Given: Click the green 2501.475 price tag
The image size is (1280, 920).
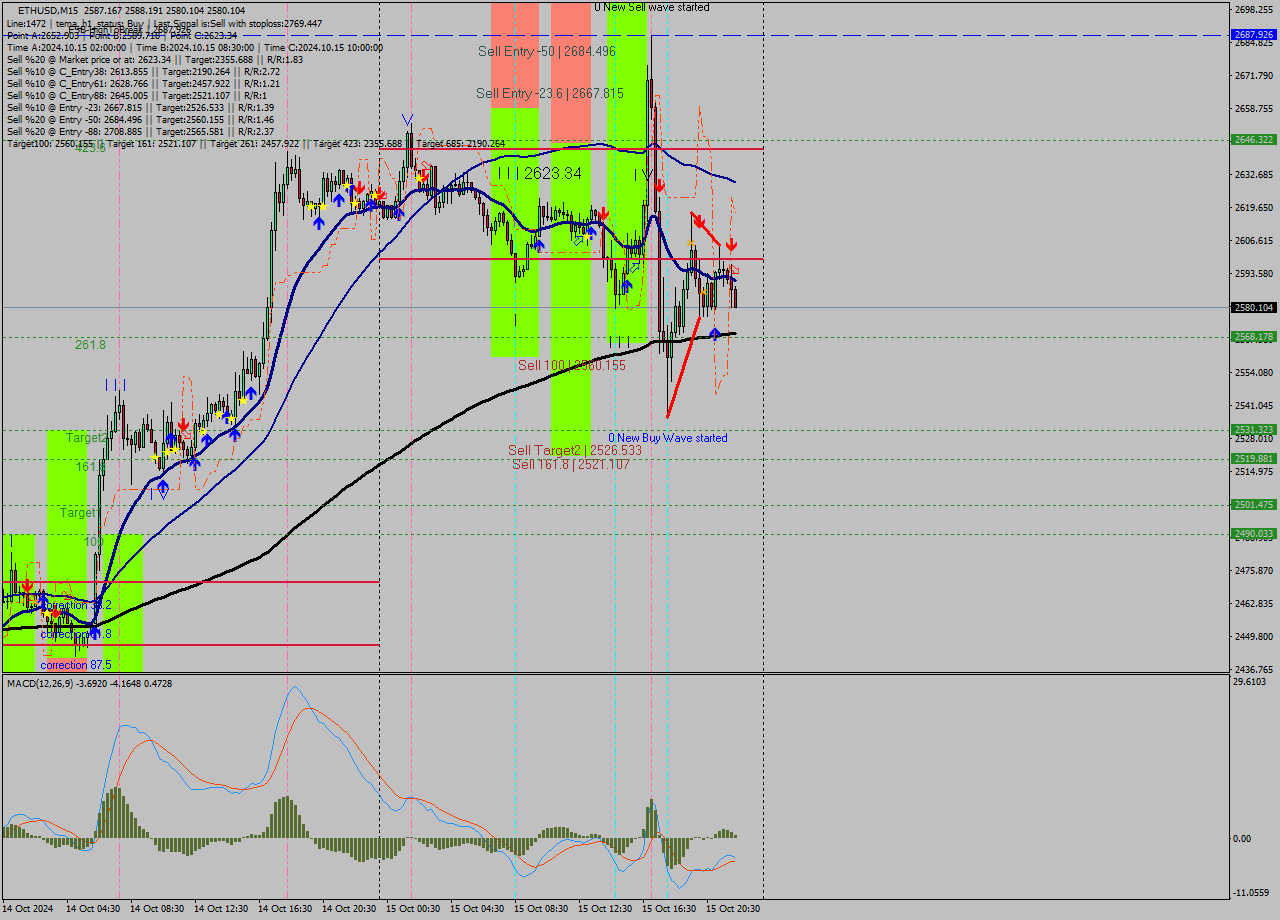Looking at the screenshot, I should [1253, 504].
